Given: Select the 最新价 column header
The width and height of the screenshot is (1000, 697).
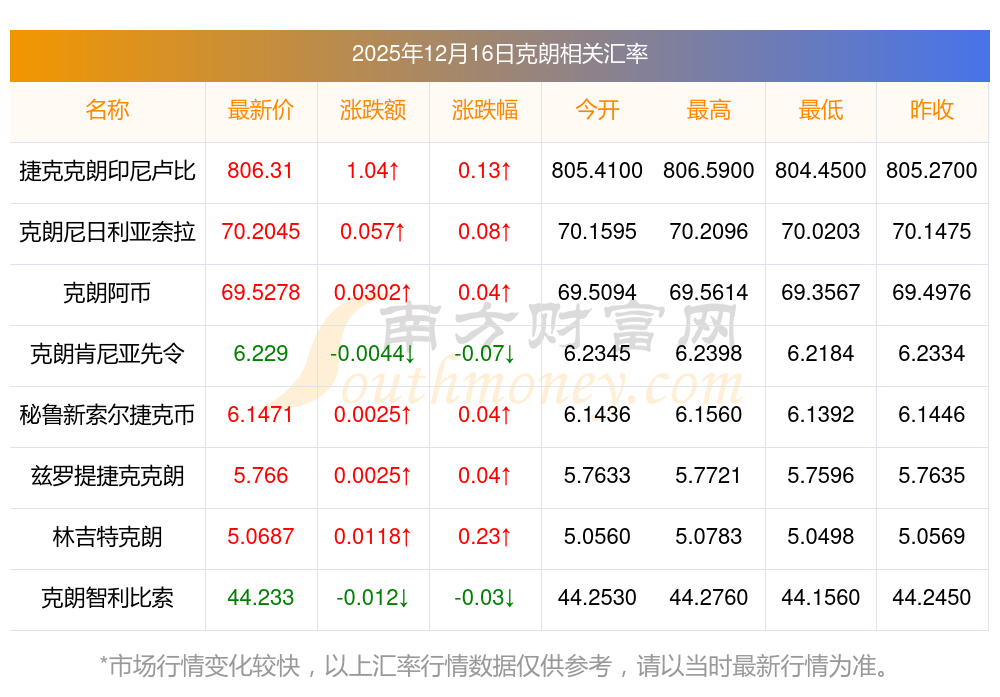Looking at the screenshot, I should pyautogui.click(x=260, y=110).
